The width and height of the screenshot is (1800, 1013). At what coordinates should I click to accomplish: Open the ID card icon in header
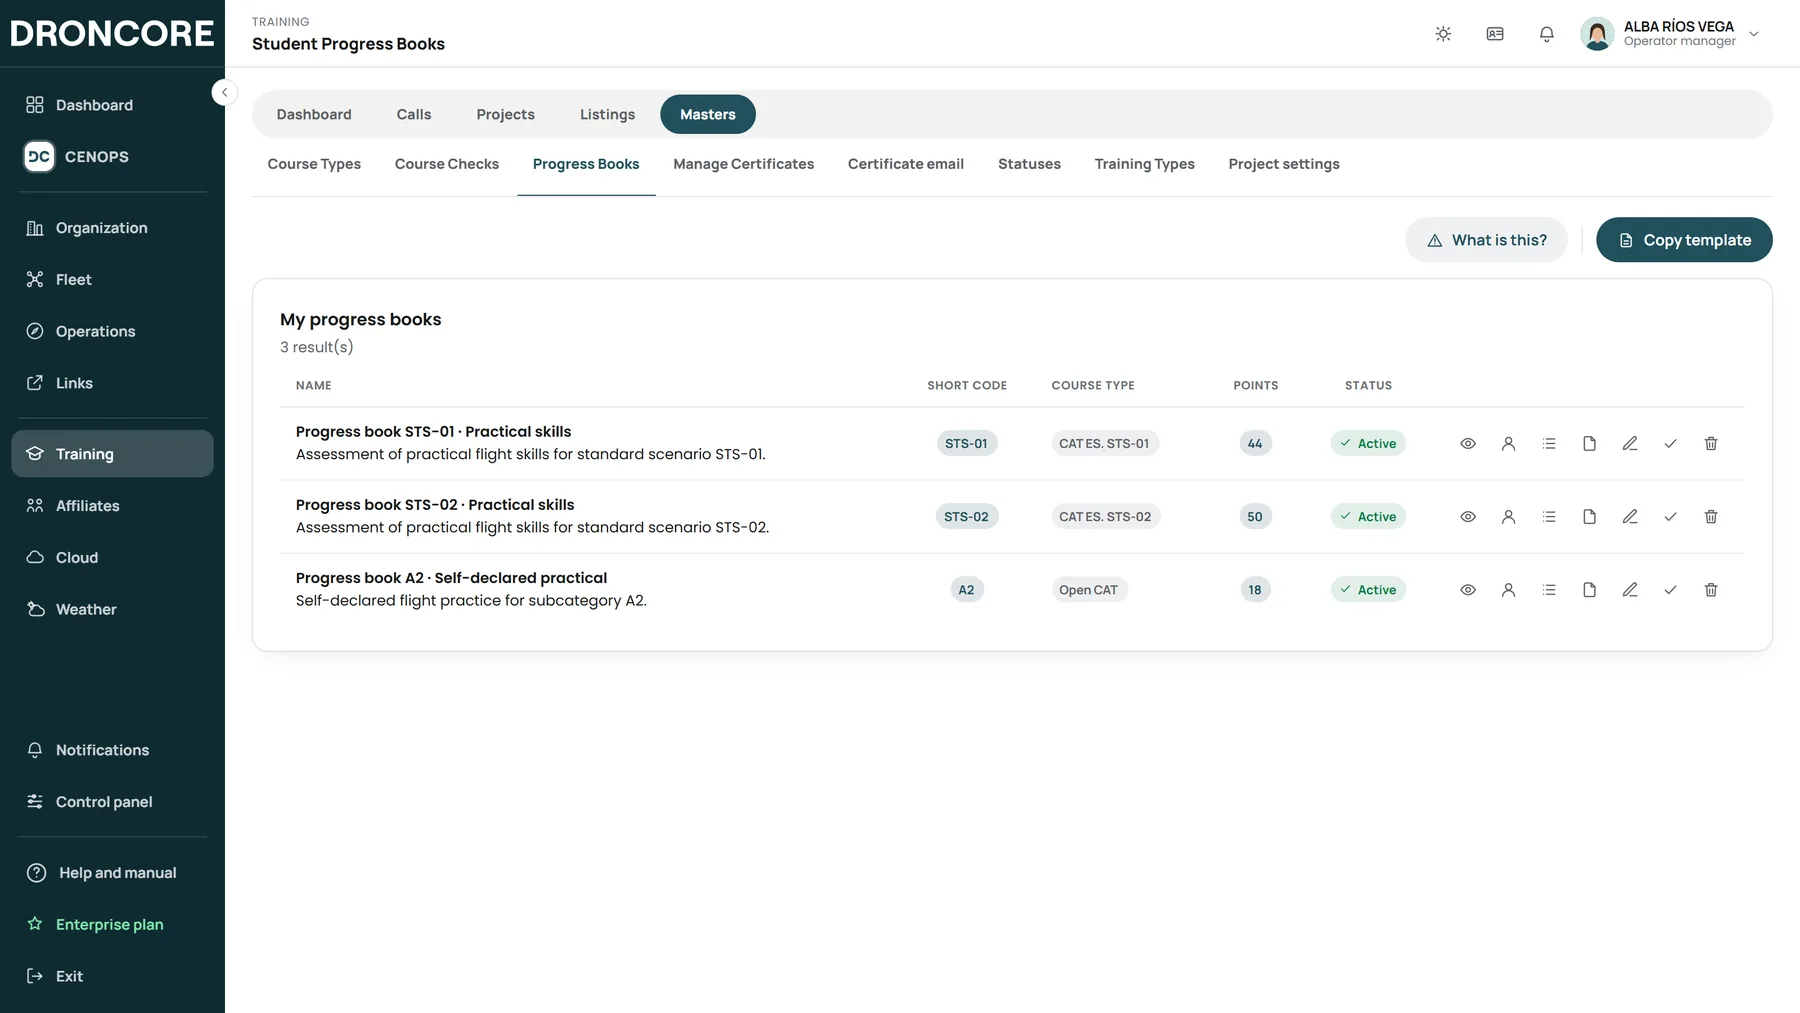tap(1495, 34)
